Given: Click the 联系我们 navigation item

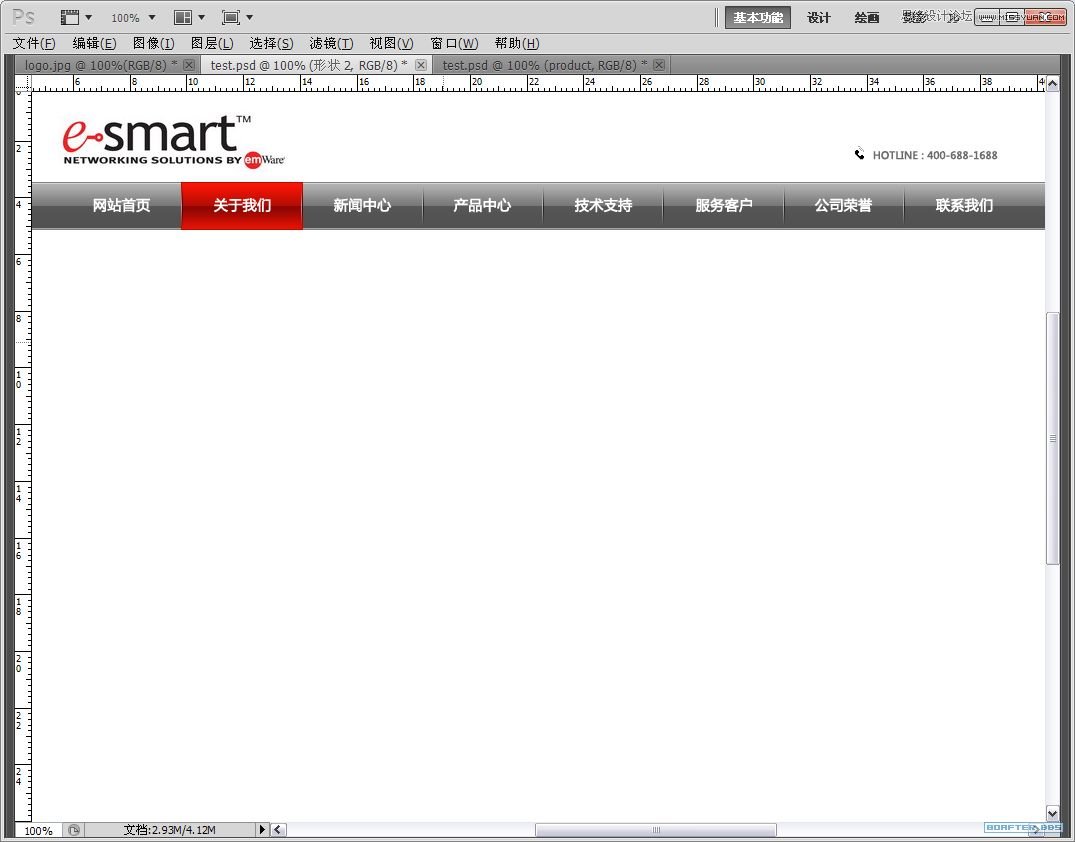Looking at the screenshot, I should click(x=964, y=206).
